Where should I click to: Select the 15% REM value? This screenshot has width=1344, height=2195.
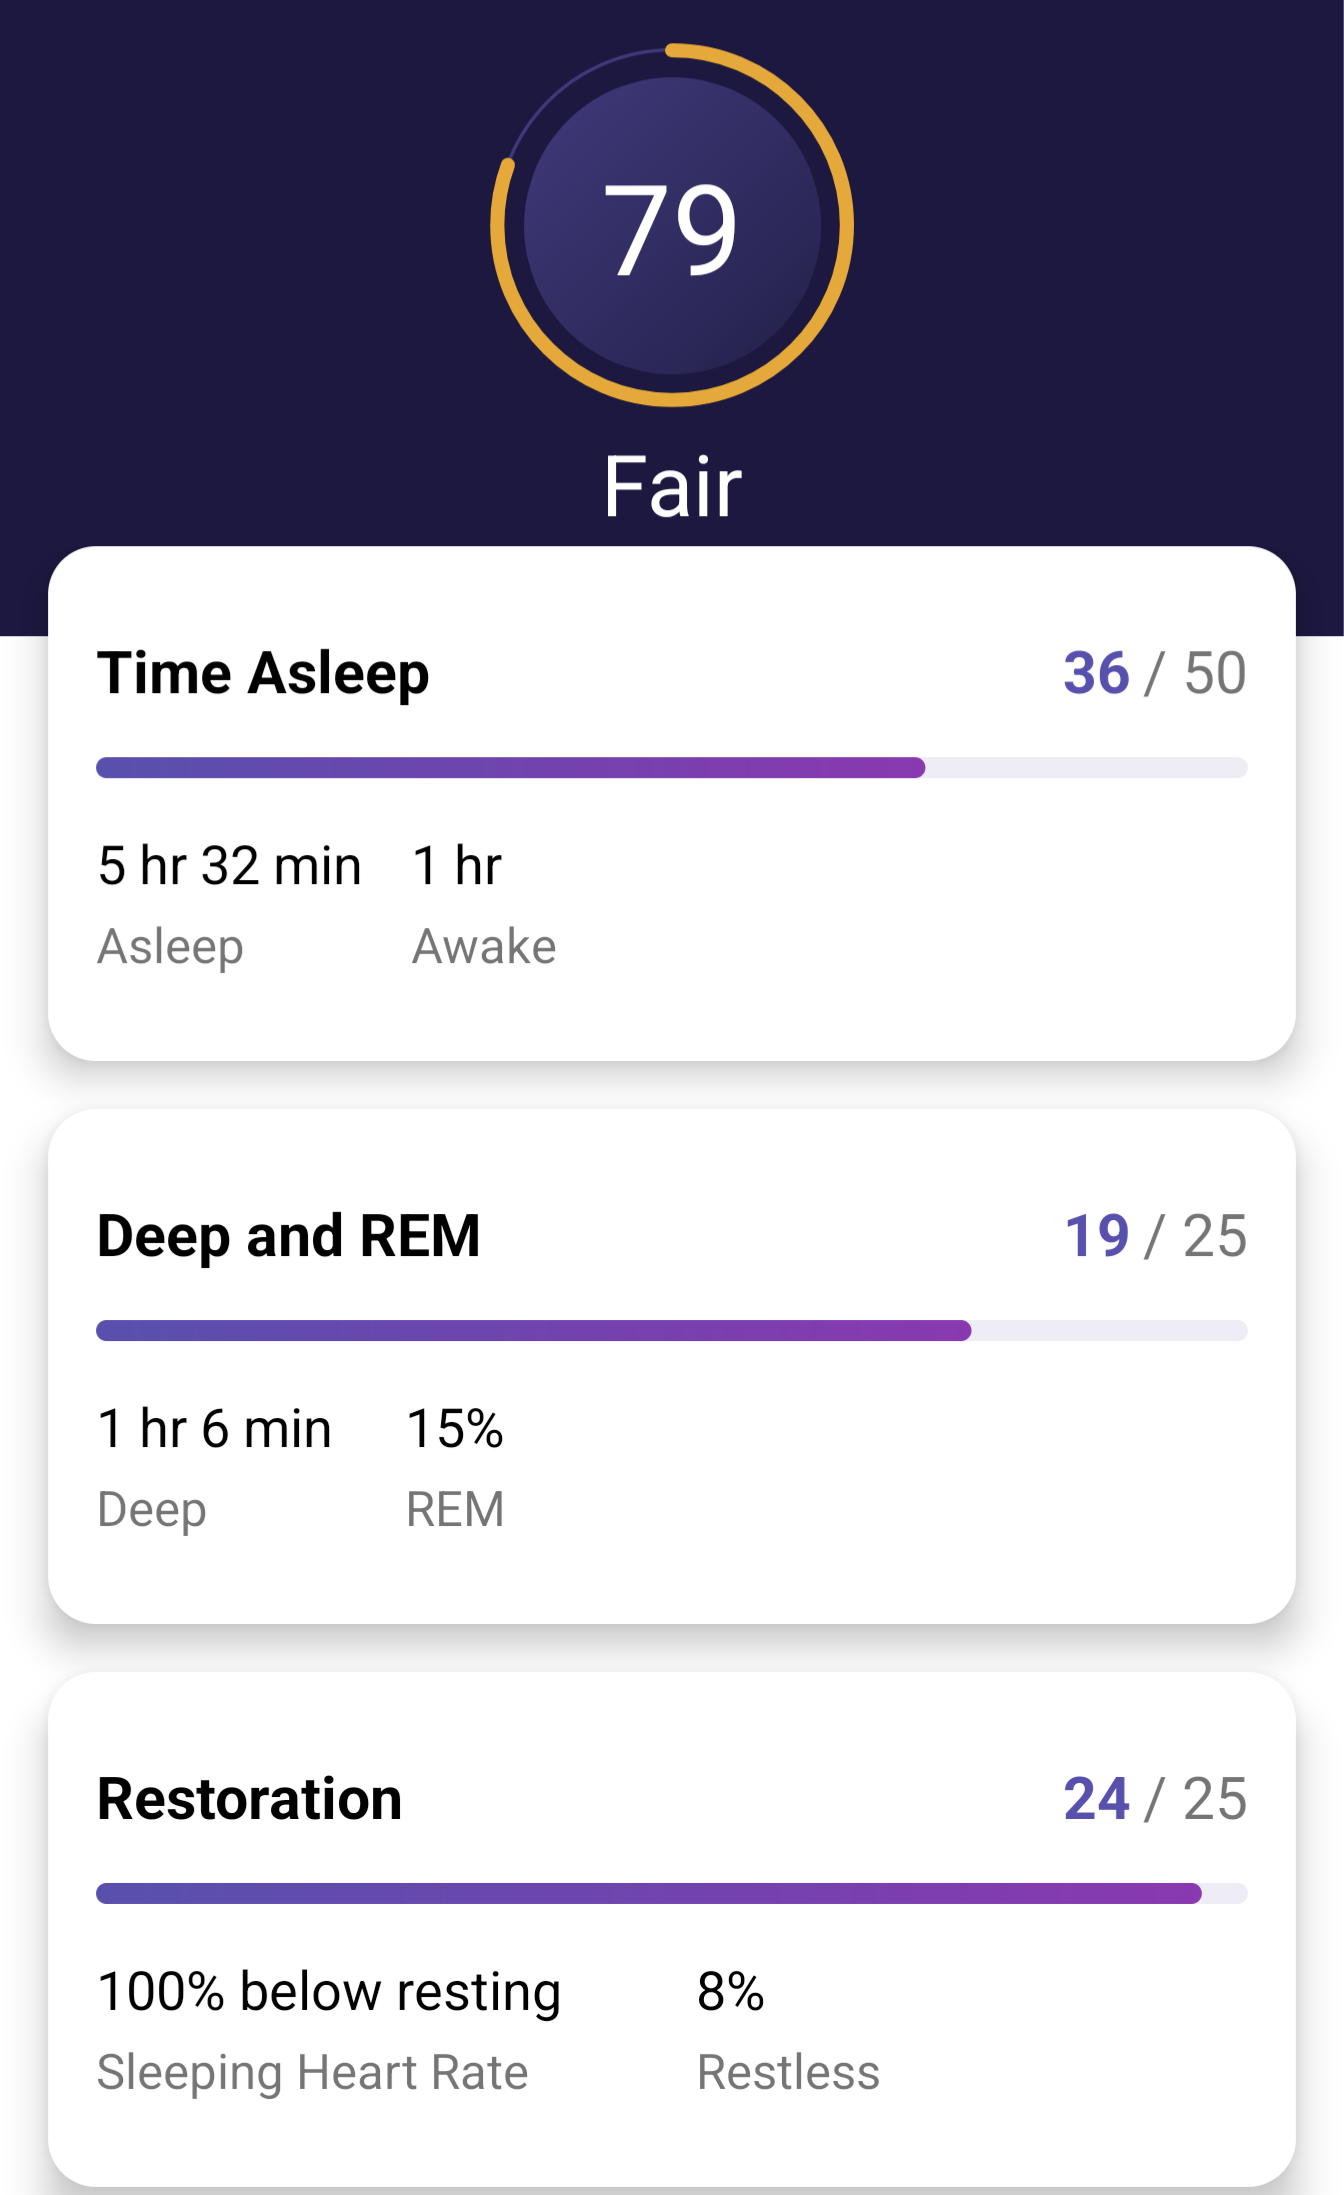click(455, 1429)
